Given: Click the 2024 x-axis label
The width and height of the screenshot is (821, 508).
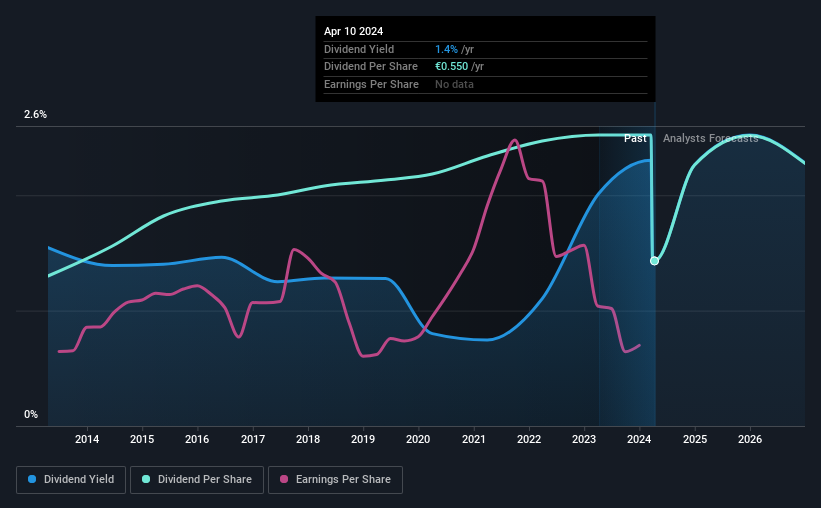Looking at the screenshot, I should click(639, 439).
